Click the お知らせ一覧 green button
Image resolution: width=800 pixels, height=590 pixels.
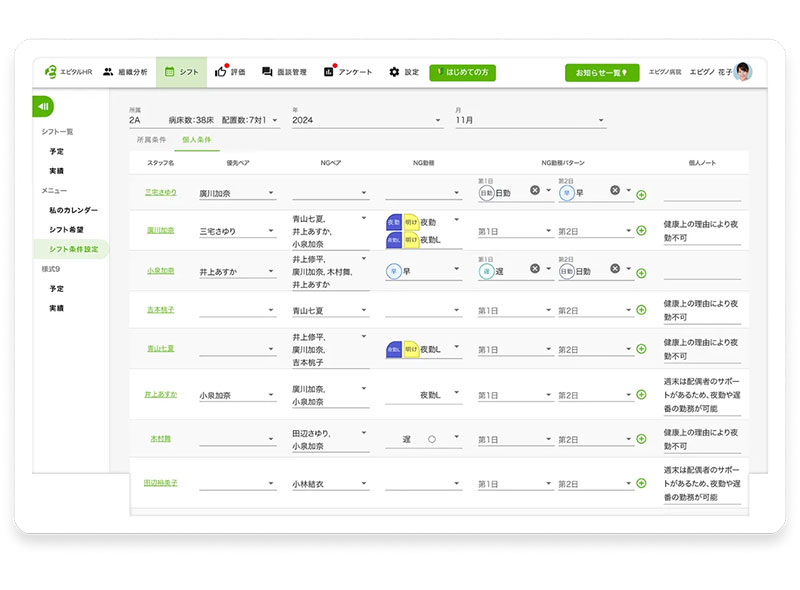click(x=602, y=72)
